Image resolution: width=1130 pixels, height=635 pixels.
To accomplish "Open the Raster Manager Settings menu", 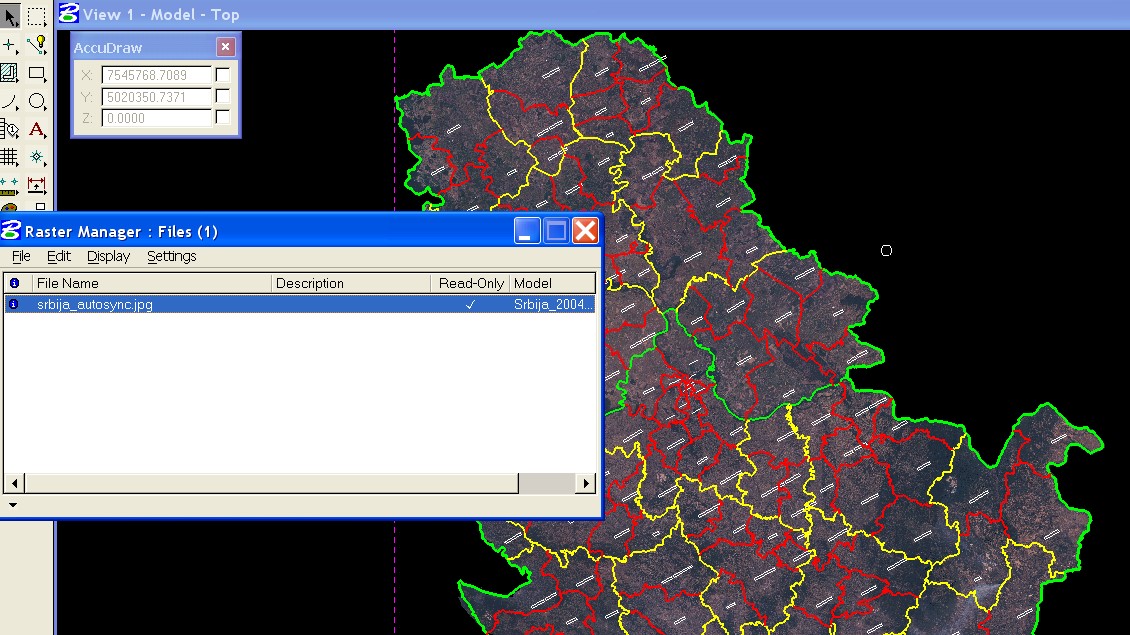I will tap(172, 256).
